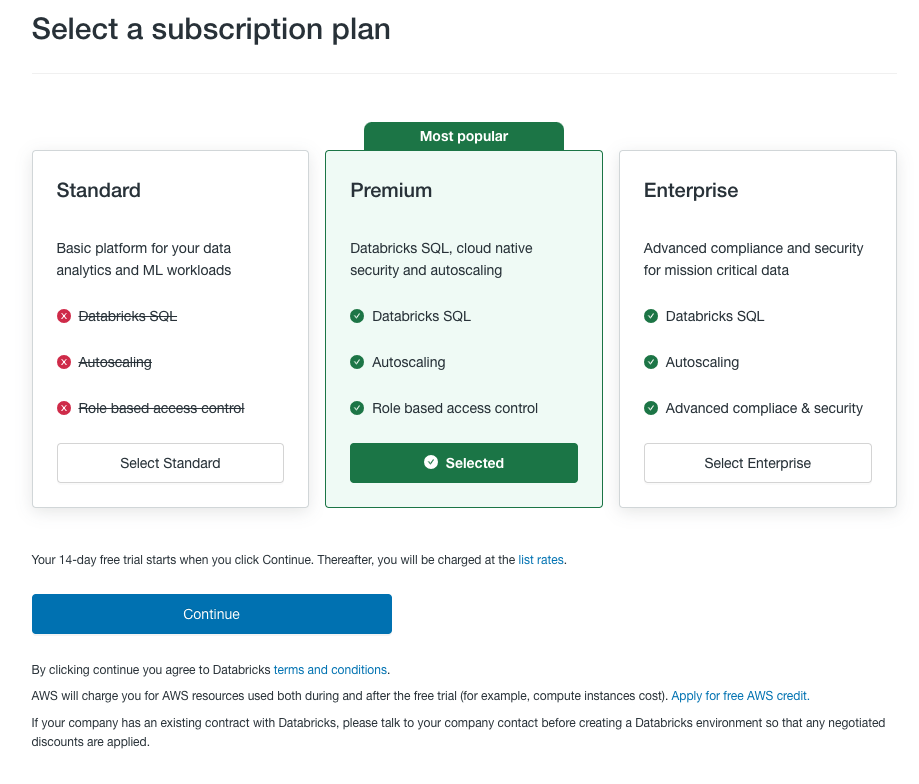Click the white check inside the Selected button

pyautogui.click(x=430, y=462)
